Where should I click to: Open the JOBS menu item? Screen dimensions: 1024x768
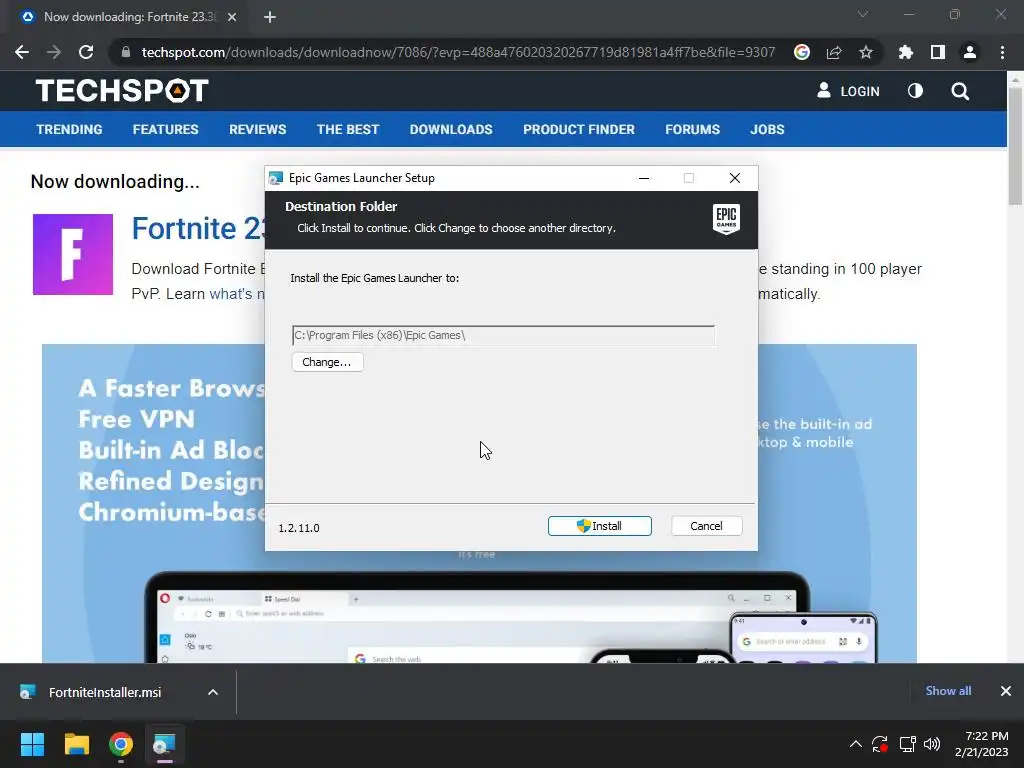767,129
